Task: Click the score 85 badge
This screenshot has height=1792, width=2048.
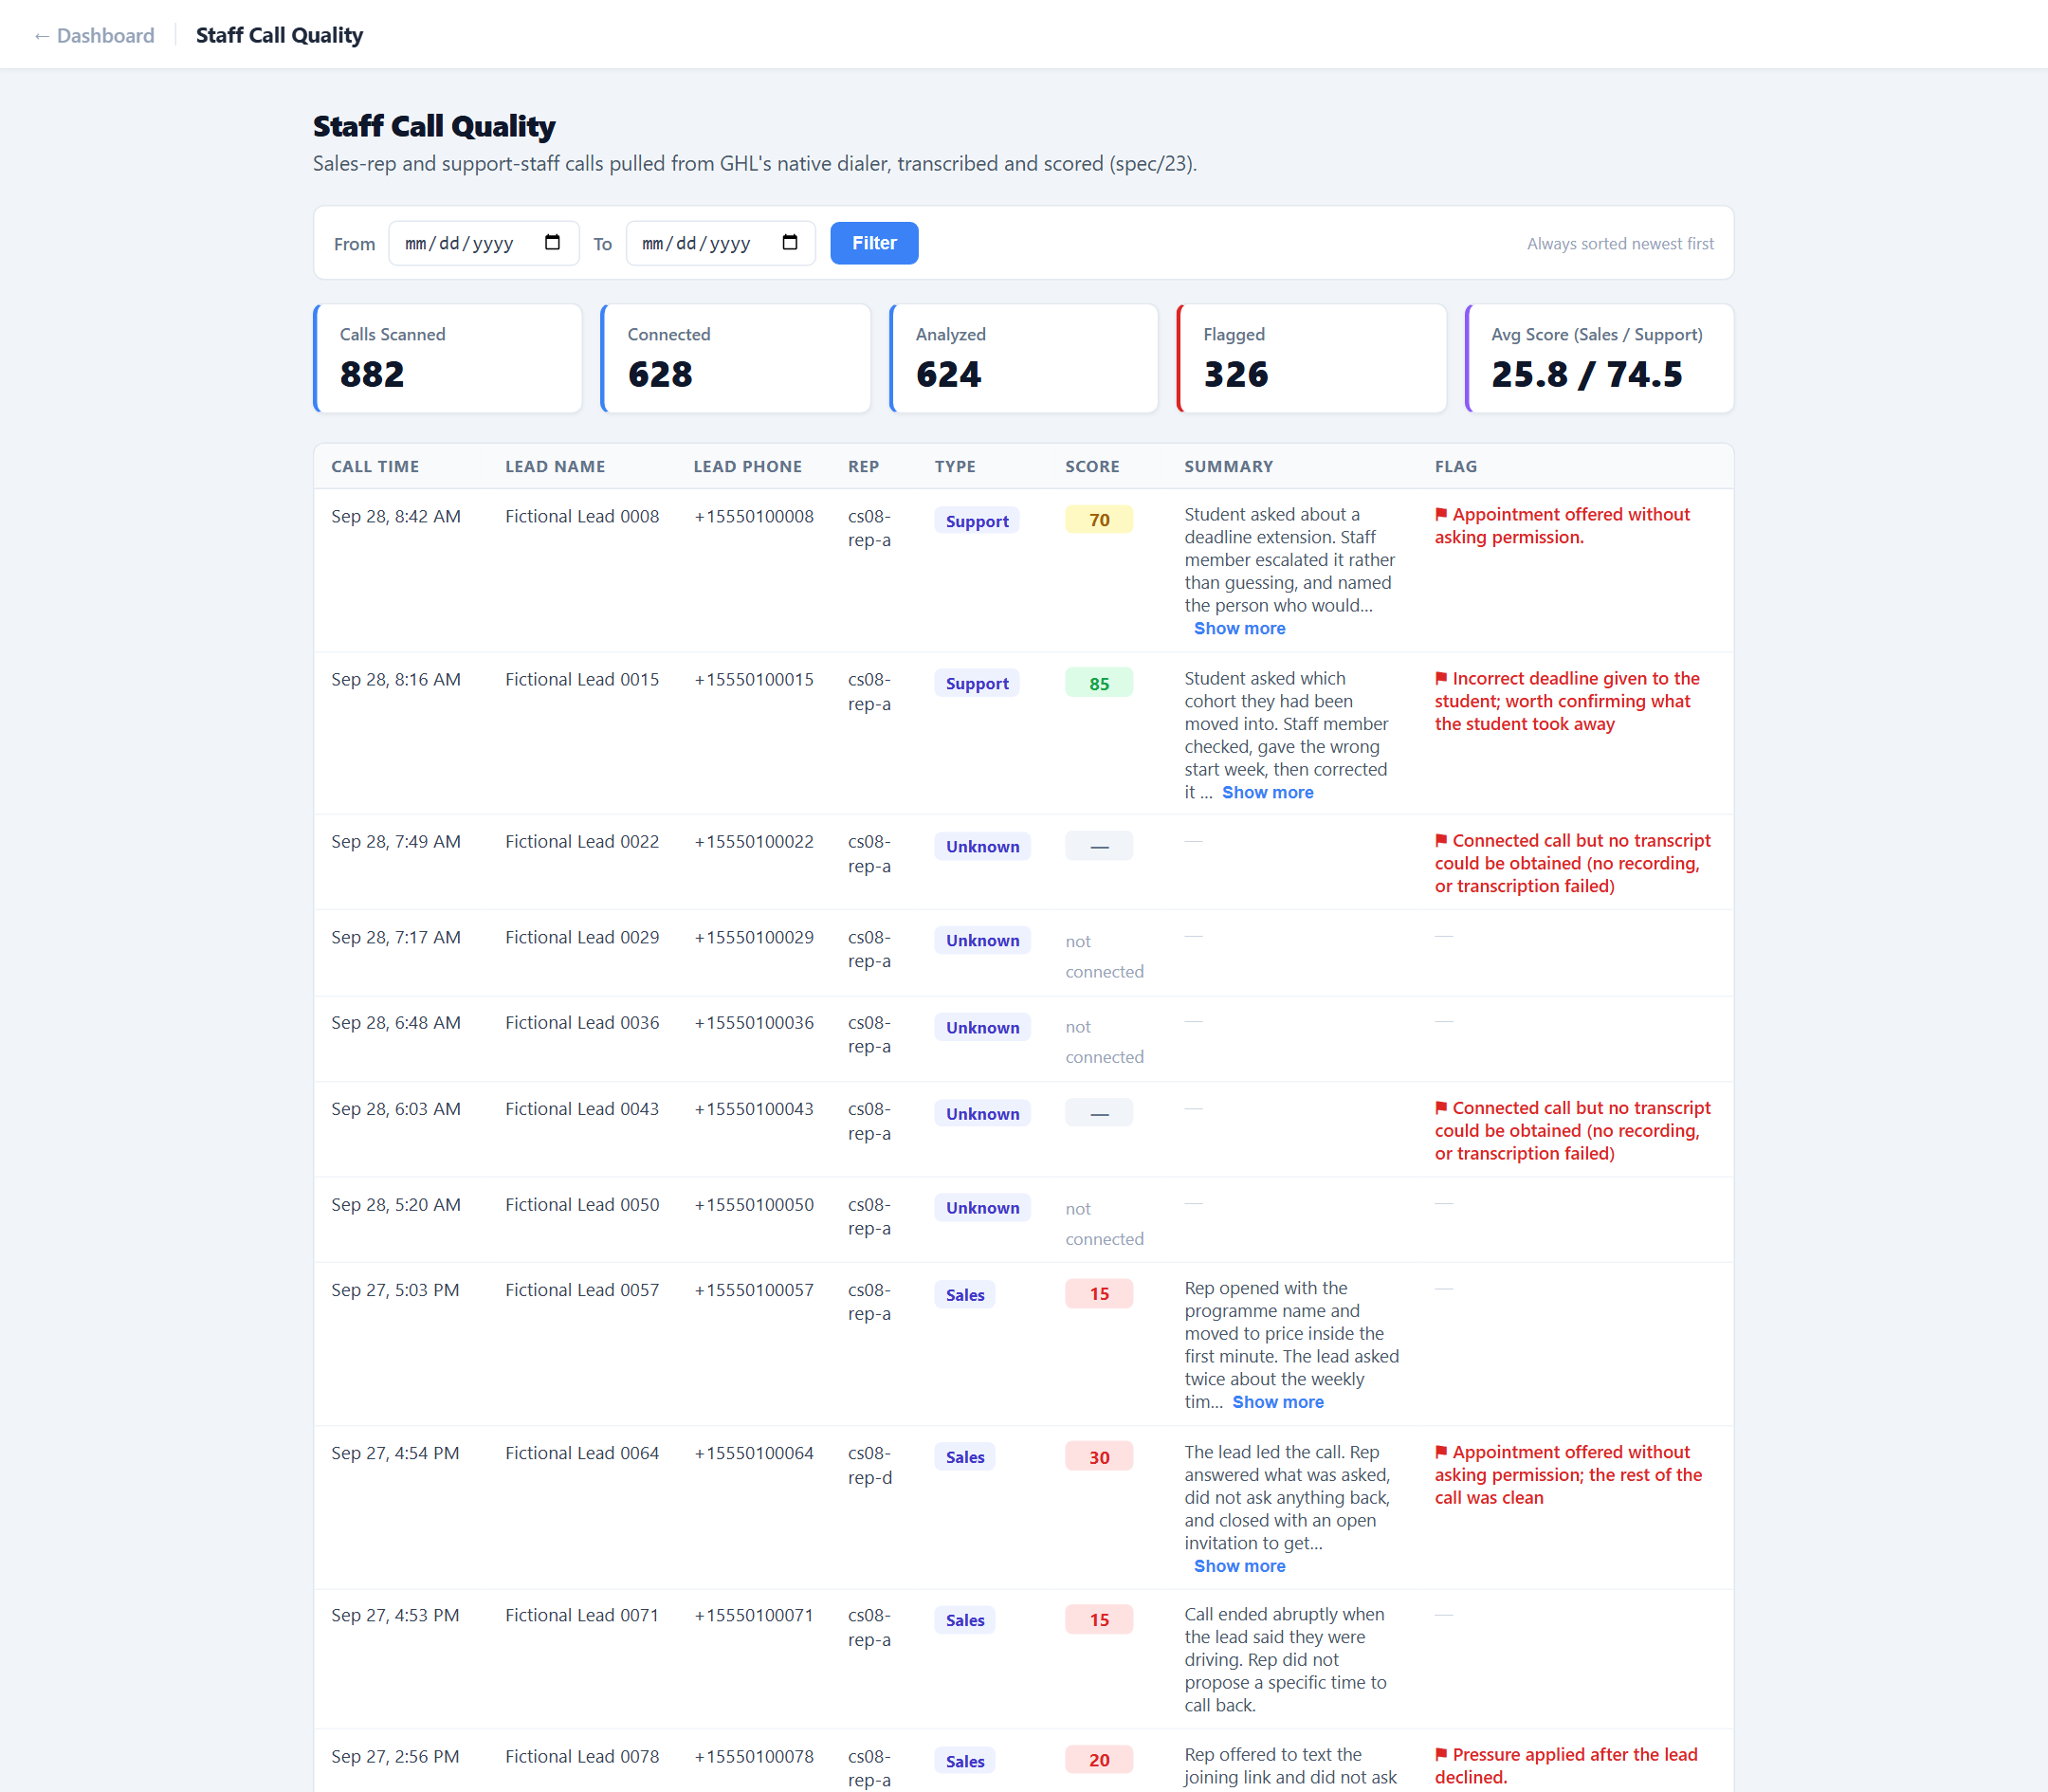Action: click(1099, 683)
